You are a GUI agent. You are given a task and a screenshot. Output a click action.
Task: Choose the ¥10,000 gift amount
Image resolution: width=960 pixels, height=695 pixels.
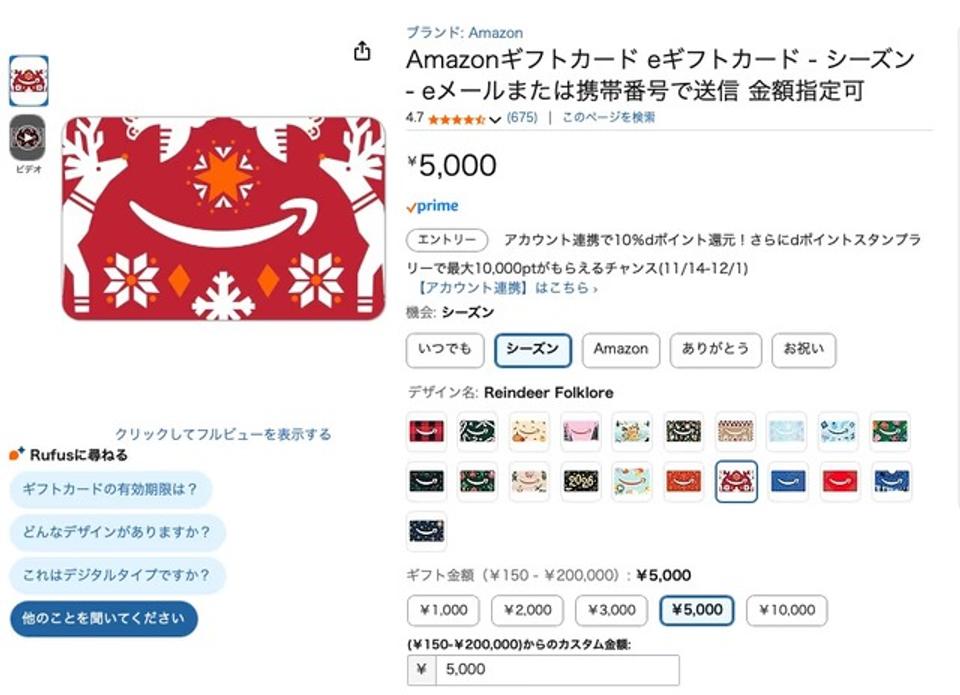786,610
